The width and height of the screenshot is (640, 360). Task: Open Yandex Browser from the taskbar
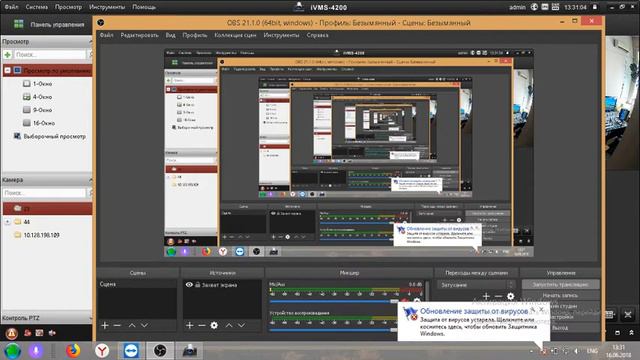coord(102,351)
